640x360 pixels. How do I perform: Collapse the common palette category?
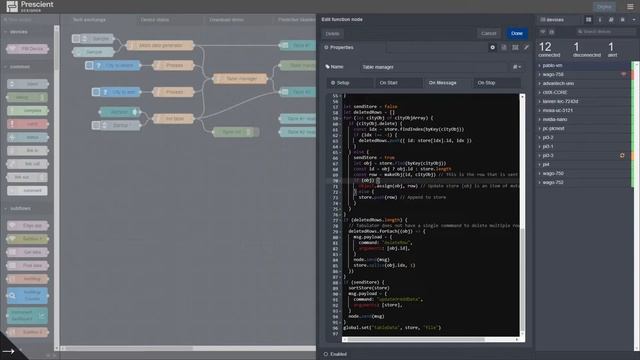(17, 67)
